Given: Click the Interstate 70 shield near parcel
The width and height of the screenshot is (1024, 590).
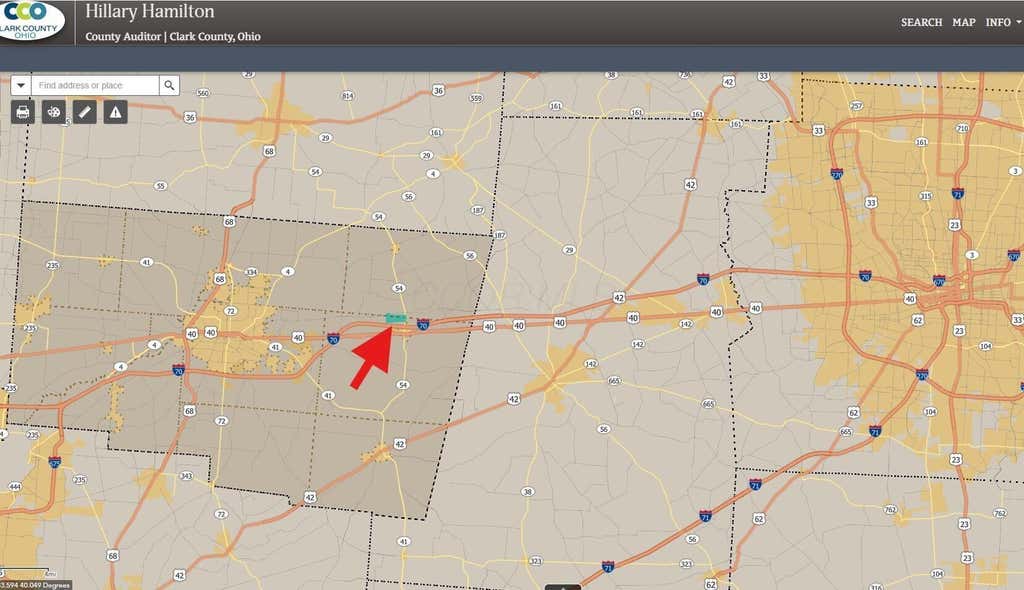Looking at the screenshot, I should (423, 324).
